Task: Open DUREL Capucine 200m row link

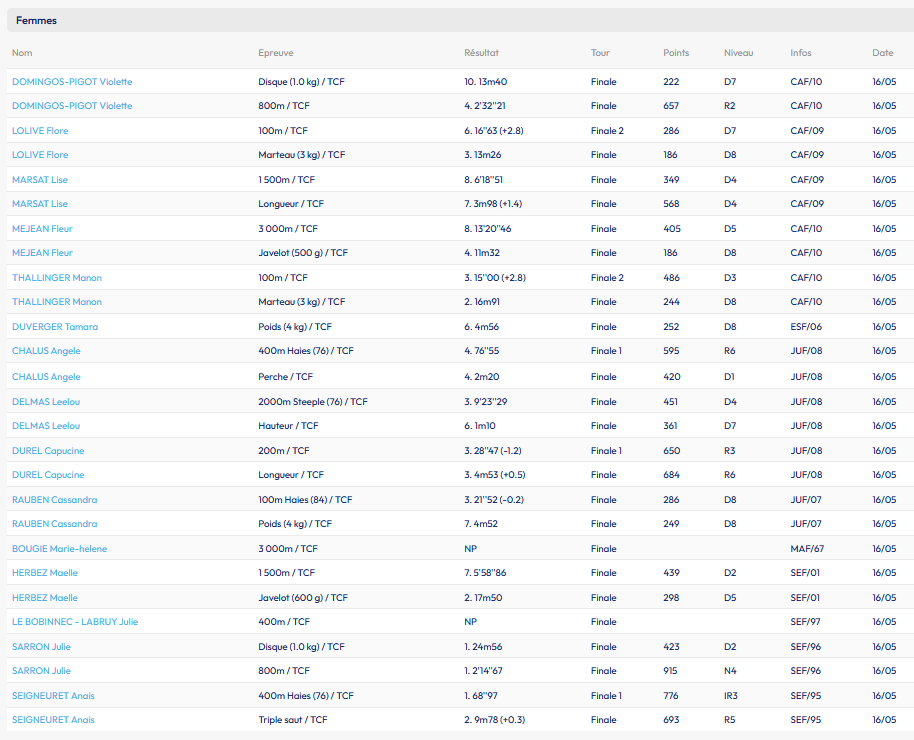Action: [x=48, y=451]
